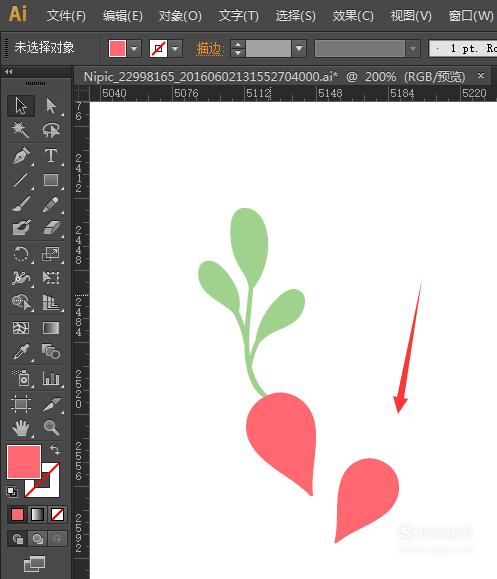Select the Blend tool
The image size is (497, 579).
51,352
